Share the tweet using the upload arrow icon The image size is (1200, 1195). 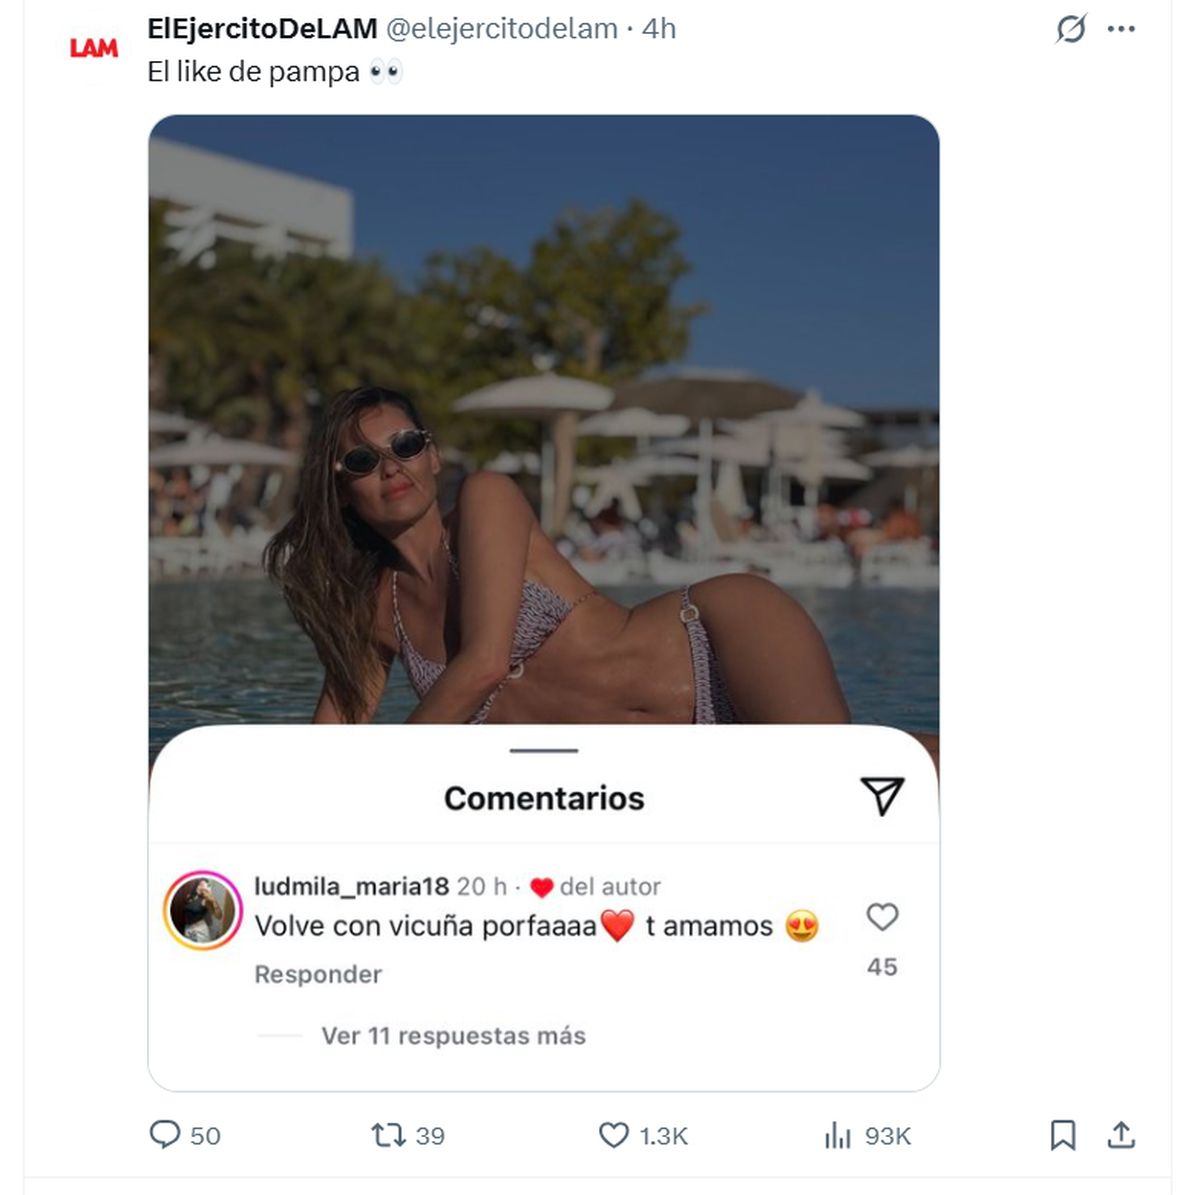point(1121,1135)
